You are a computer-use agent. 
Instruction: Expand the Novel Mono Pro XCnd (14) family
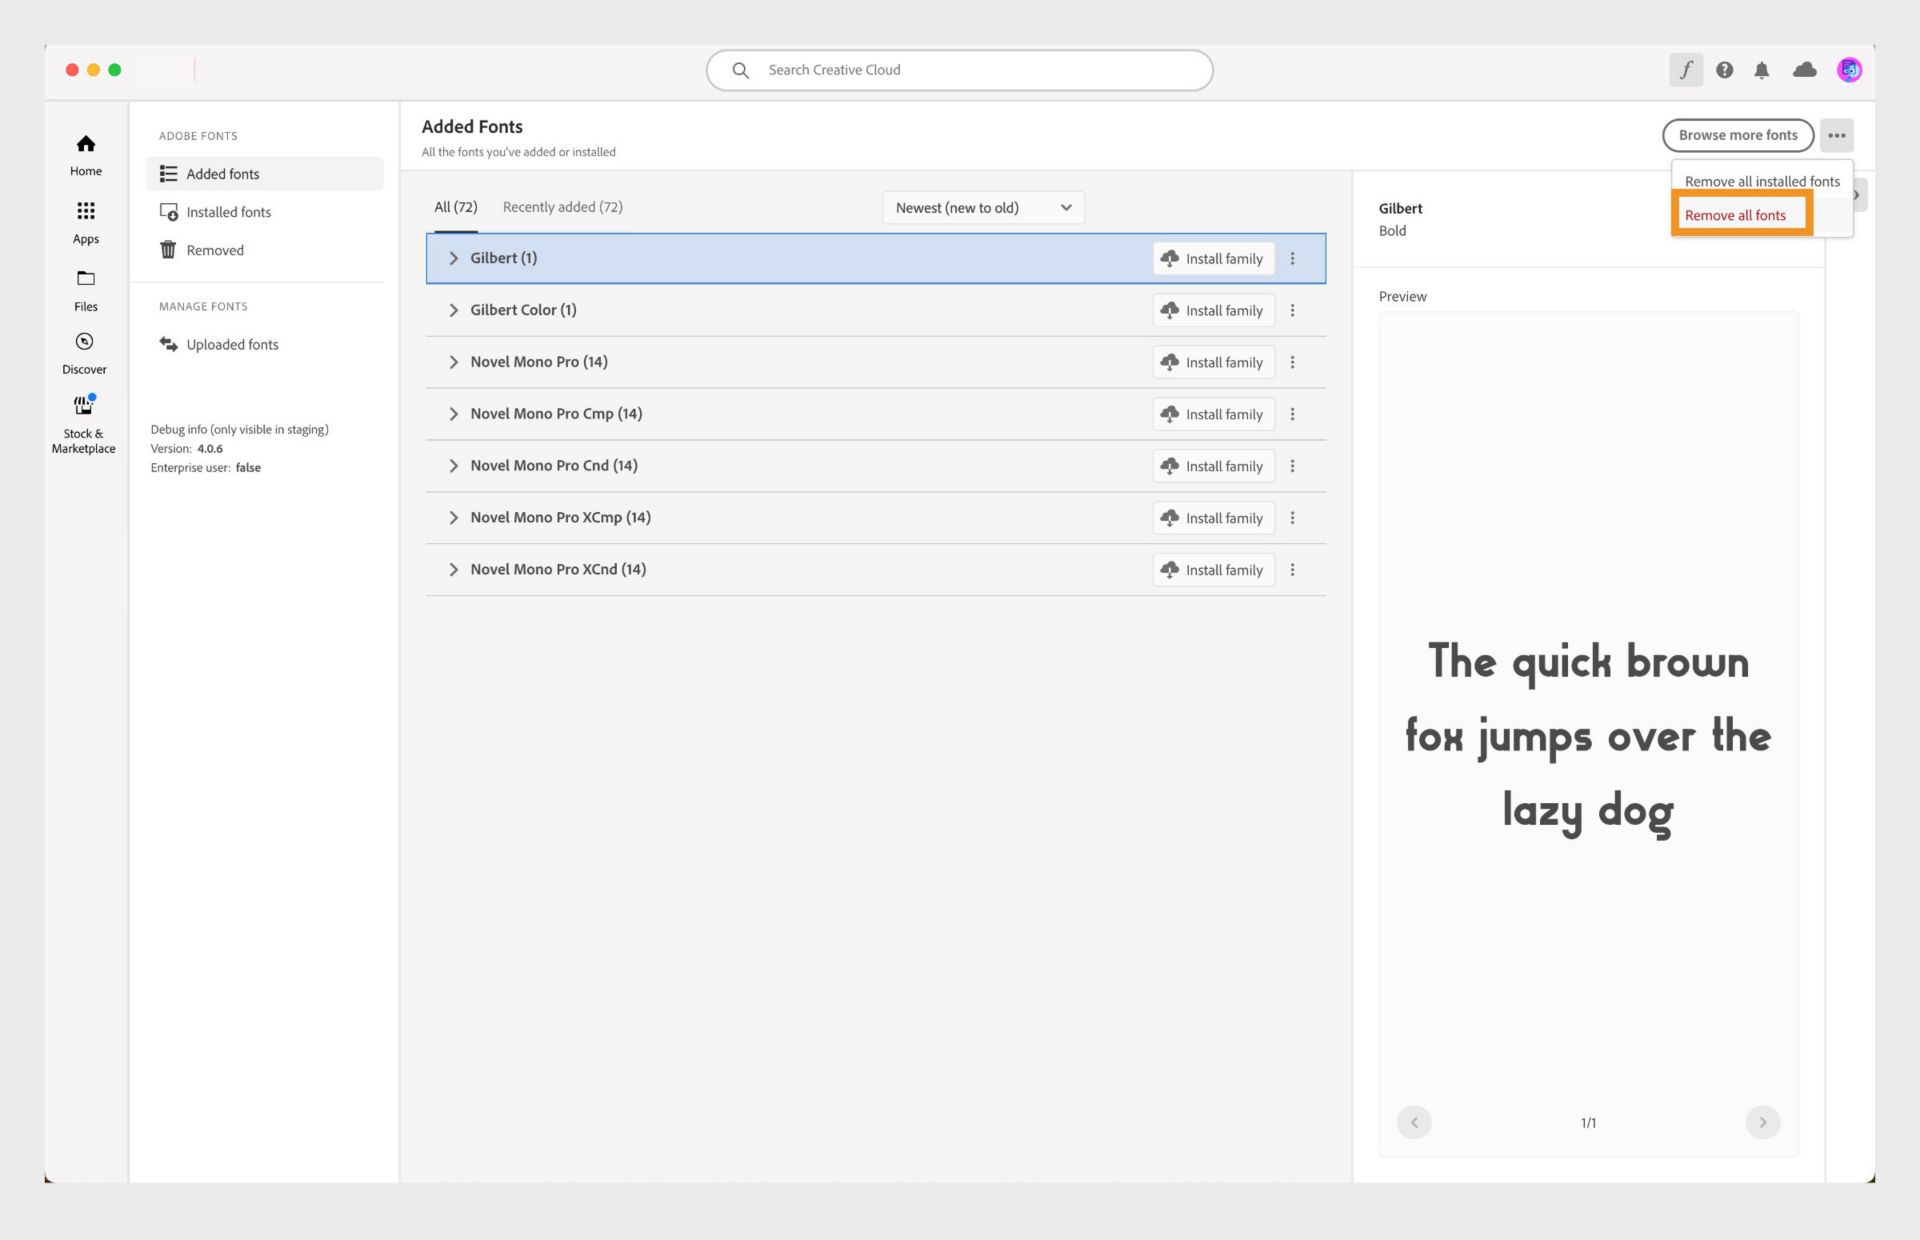click(x=454, y=570)
